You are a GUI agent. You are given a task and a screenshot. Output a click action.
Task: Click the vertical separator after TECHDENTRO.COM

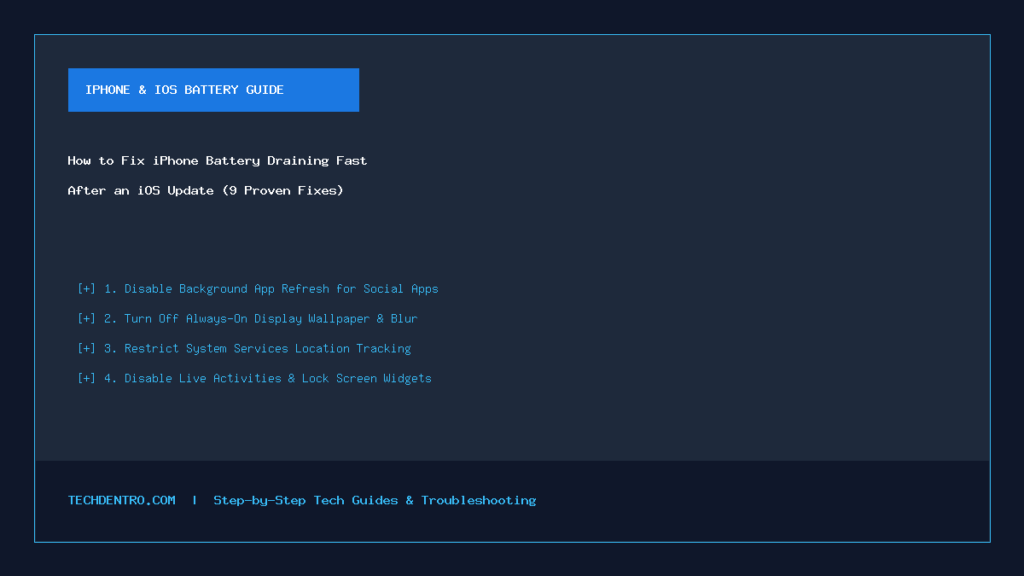pyautogui.click(x=195, y=500)
